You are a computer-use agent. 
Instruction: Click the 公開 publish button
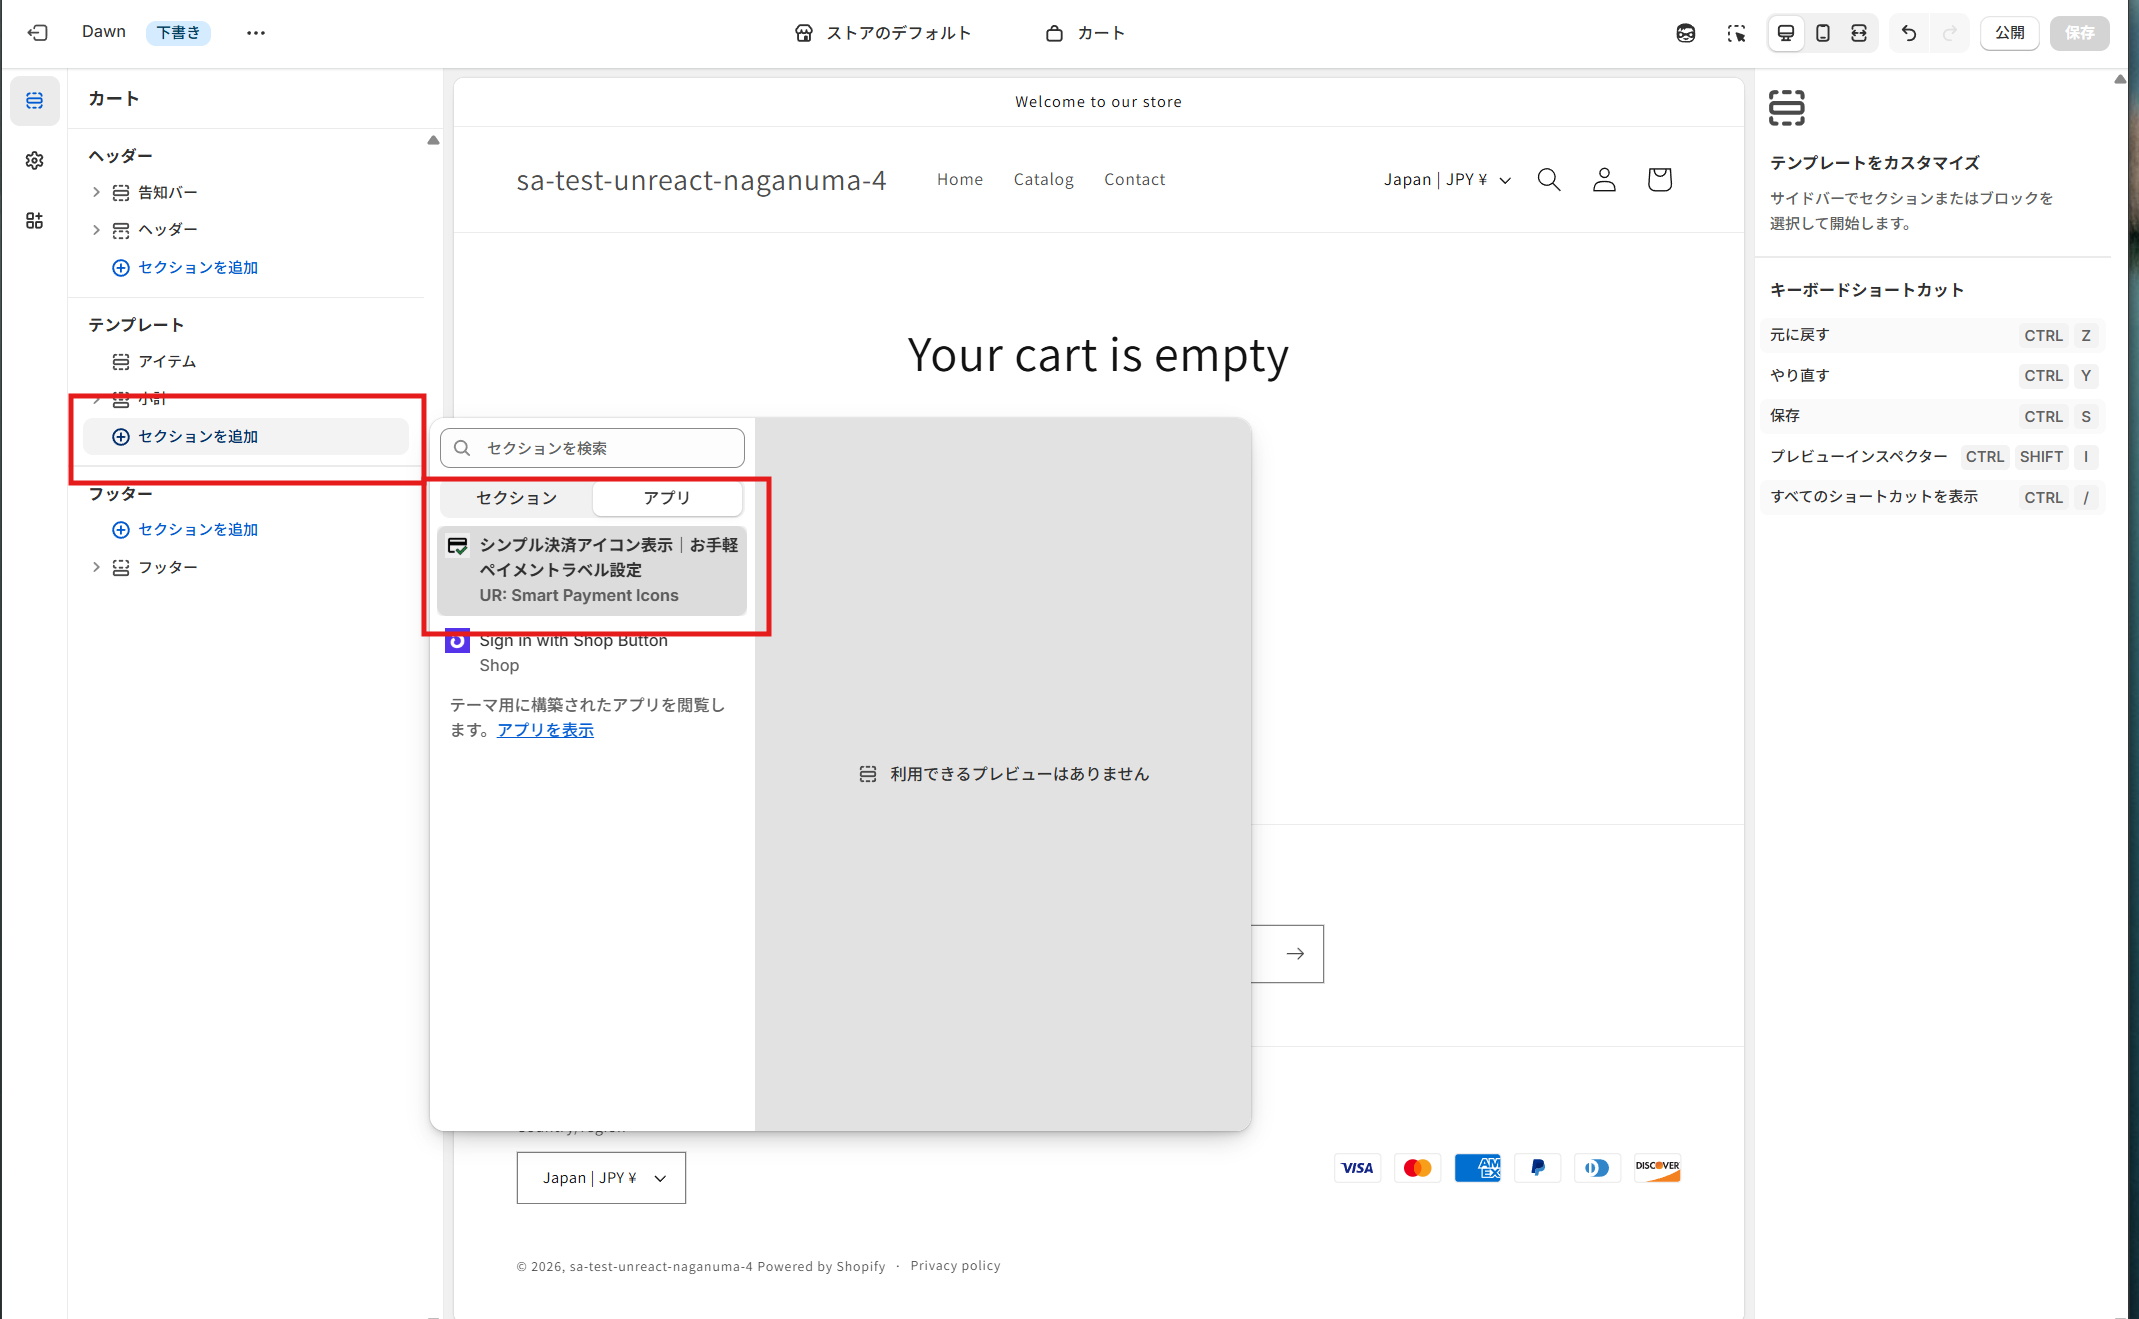pyautogui.click(x=2009, y=33)
